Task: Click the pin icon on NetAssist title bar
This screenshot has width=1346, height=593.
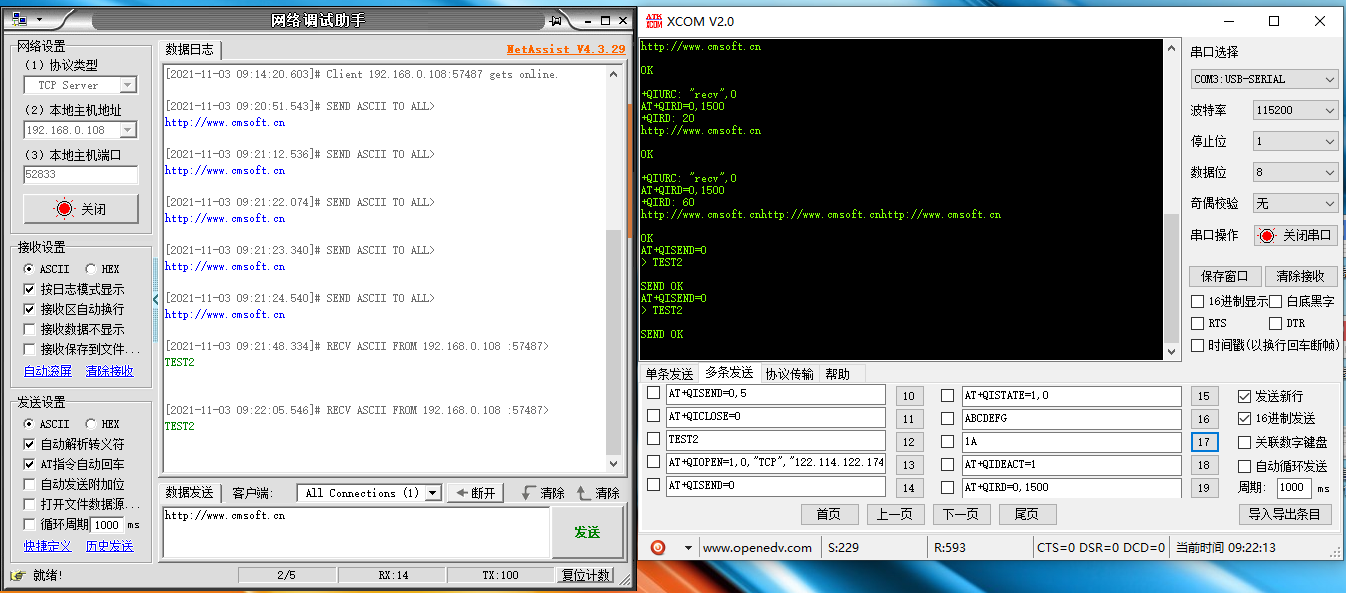Action: tap(554, 19)
